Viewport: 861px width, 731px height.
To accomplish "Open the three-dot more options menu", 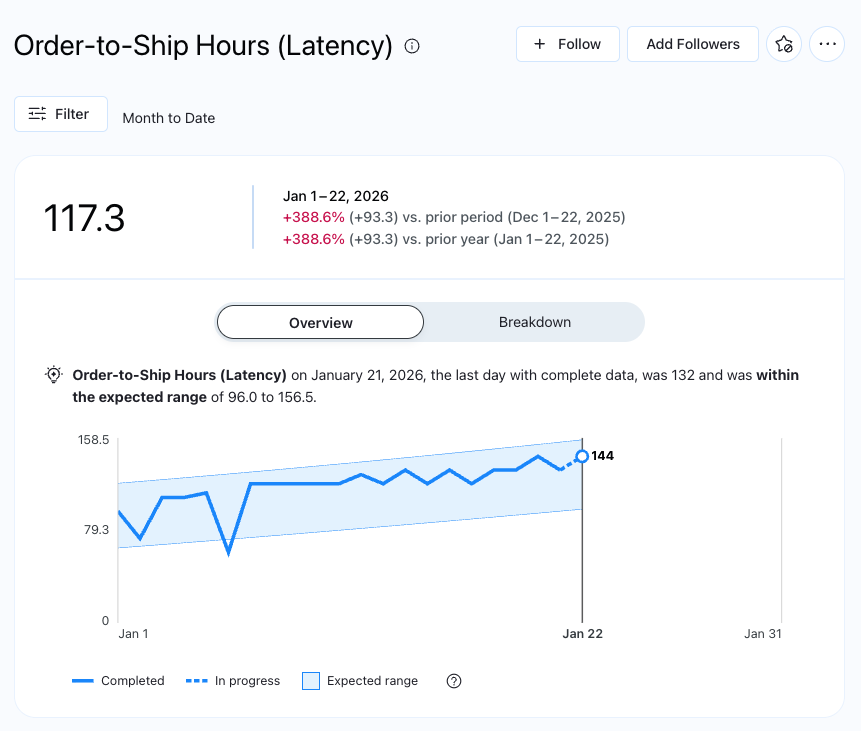I will point(827,44).
